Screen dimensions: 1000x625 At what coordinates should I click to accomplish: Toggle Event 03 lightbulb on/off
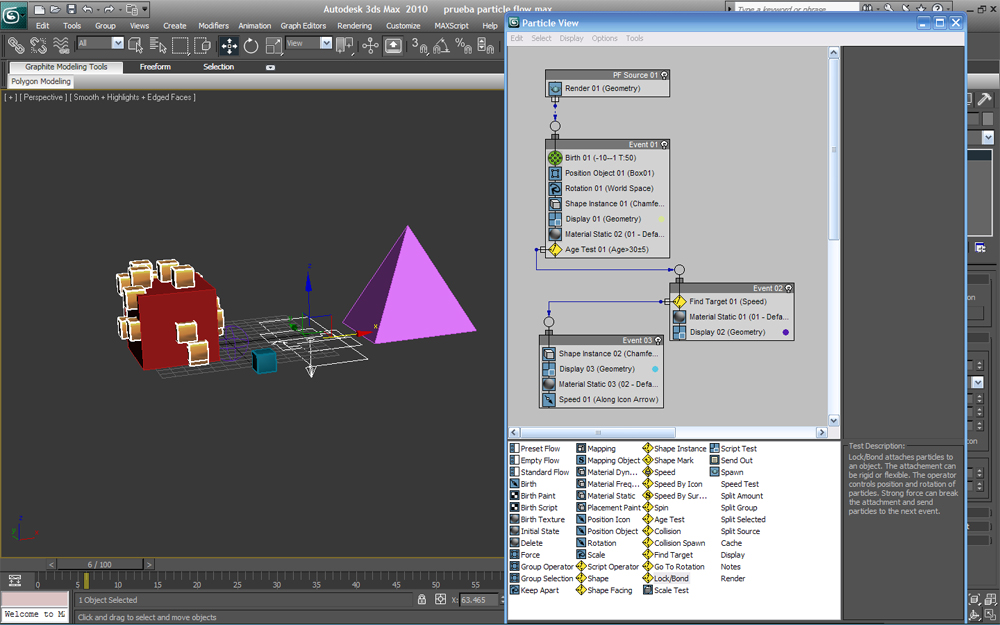point(658,341)
